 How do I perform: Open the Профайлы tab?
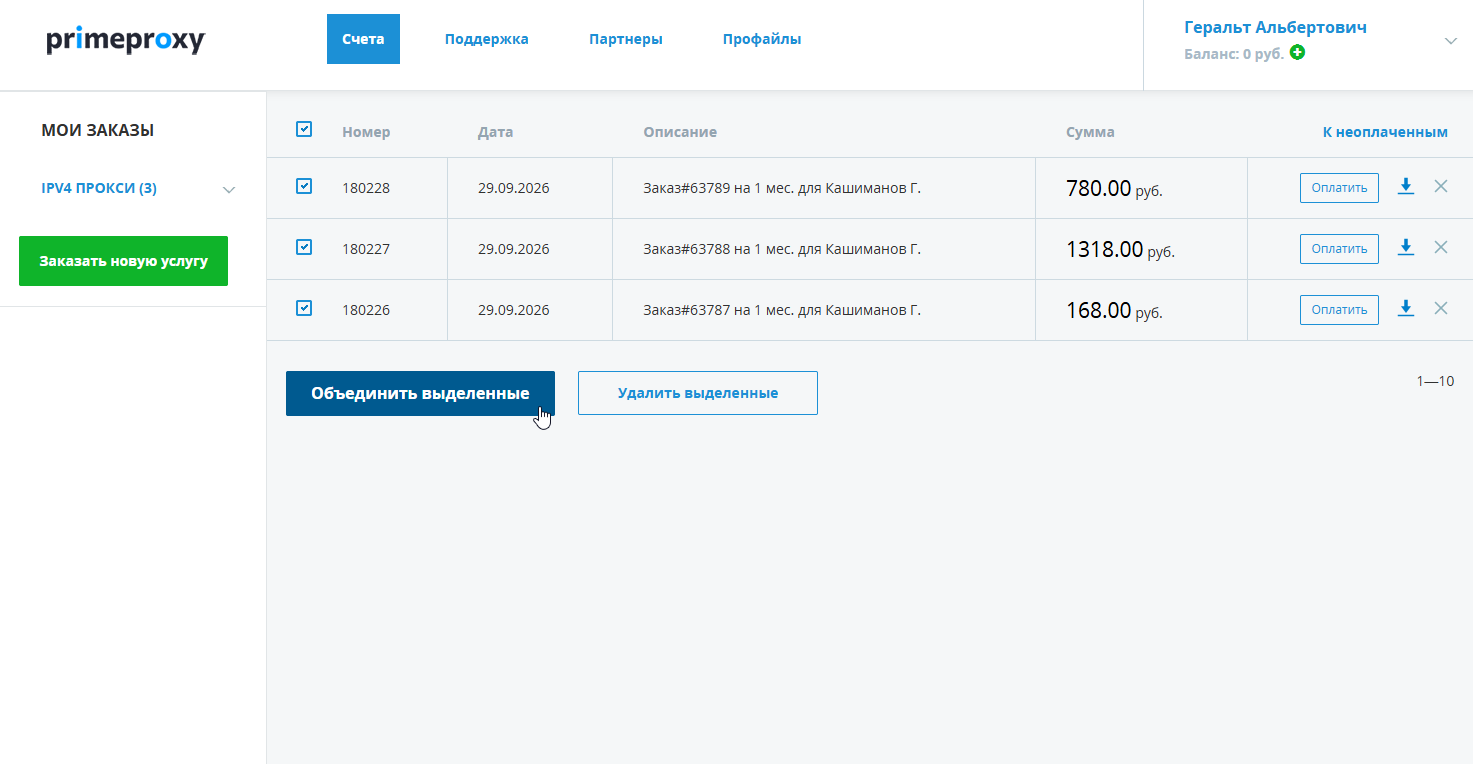click(x=762, y=40)
